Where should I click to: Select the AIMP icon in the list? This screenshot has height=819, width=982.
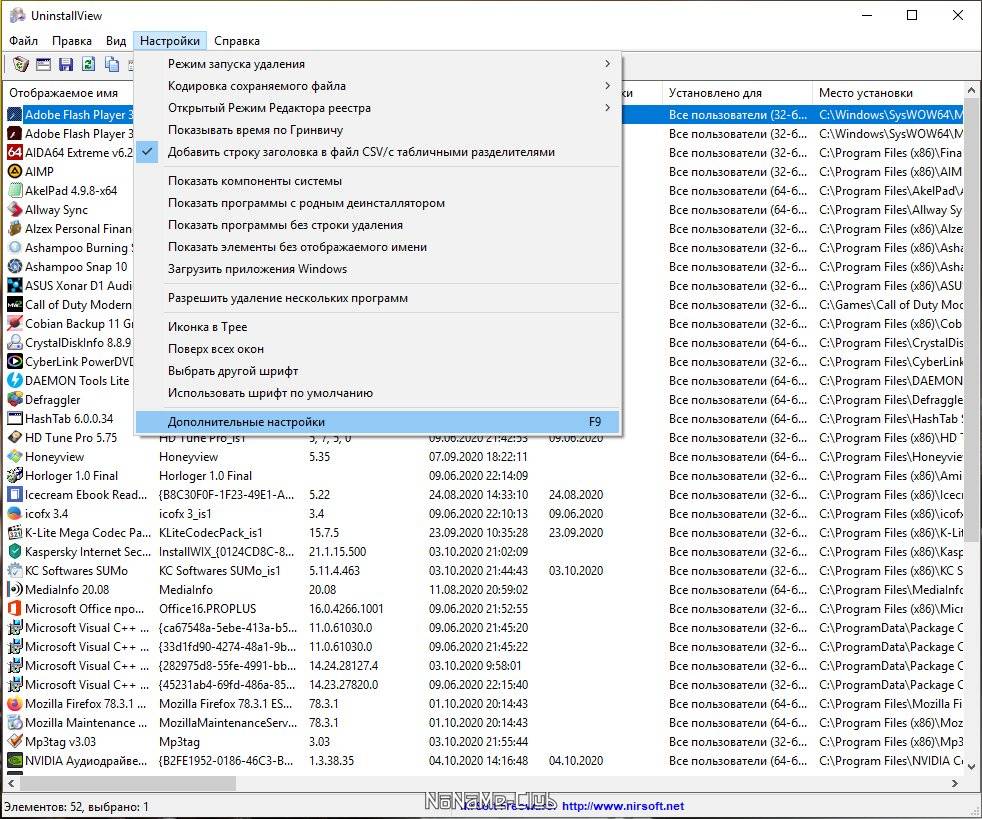click(15, 172)
